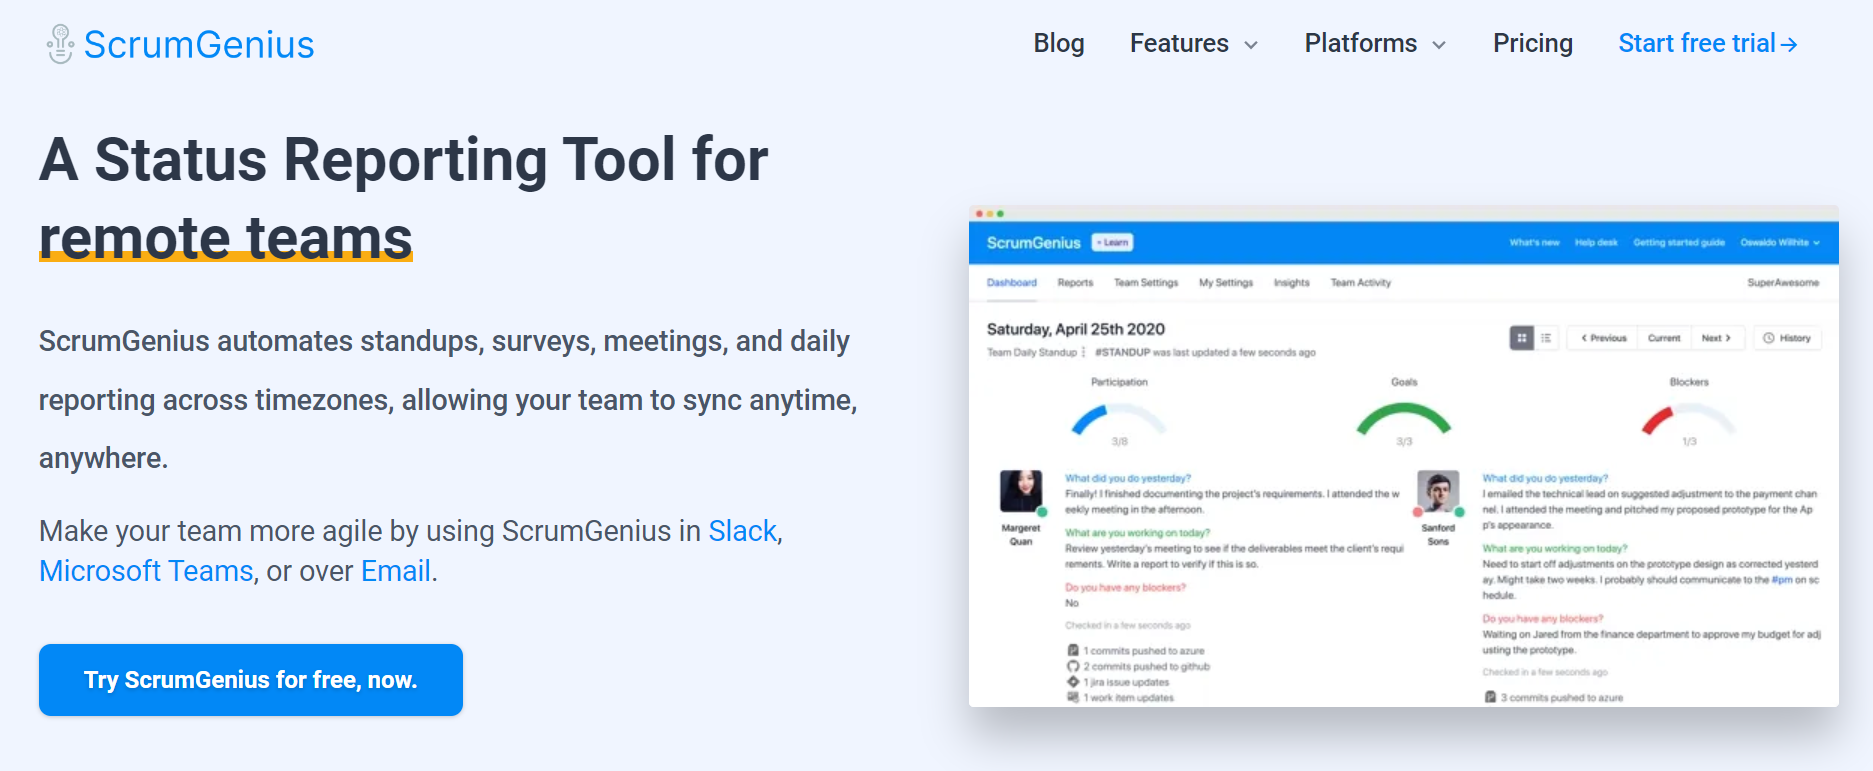
Task: Click 3 commits pushed to azure icon
Action: click(x=1490, y=697)
